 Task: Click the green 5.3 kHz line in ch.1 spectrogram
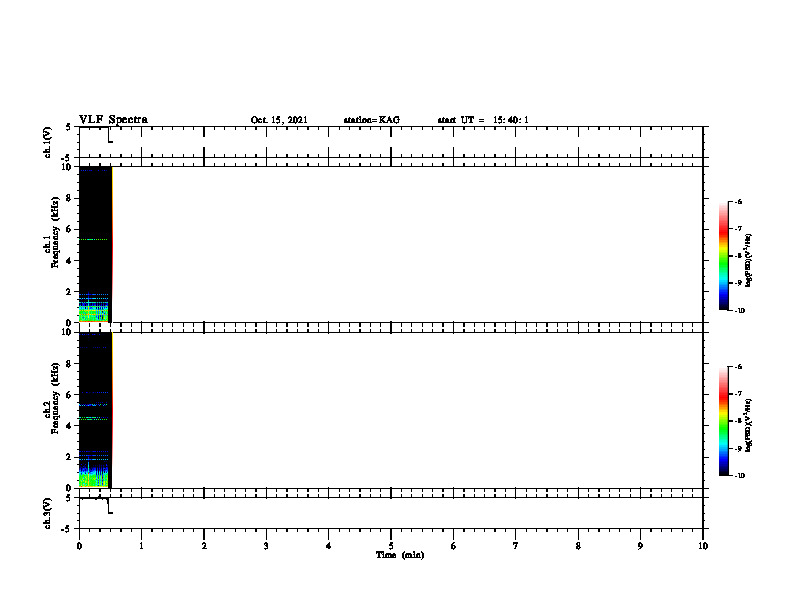(x=93, y=239)
